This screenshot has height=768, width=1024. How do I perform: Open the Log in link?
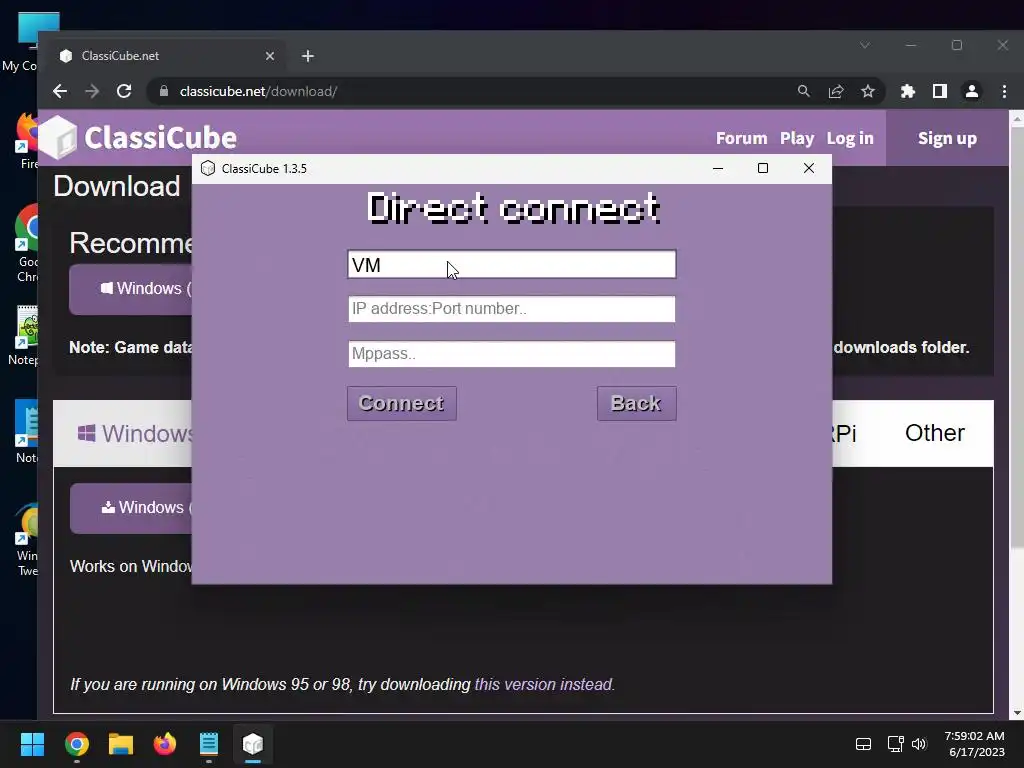pyautogui.click(x=850, y=138)
